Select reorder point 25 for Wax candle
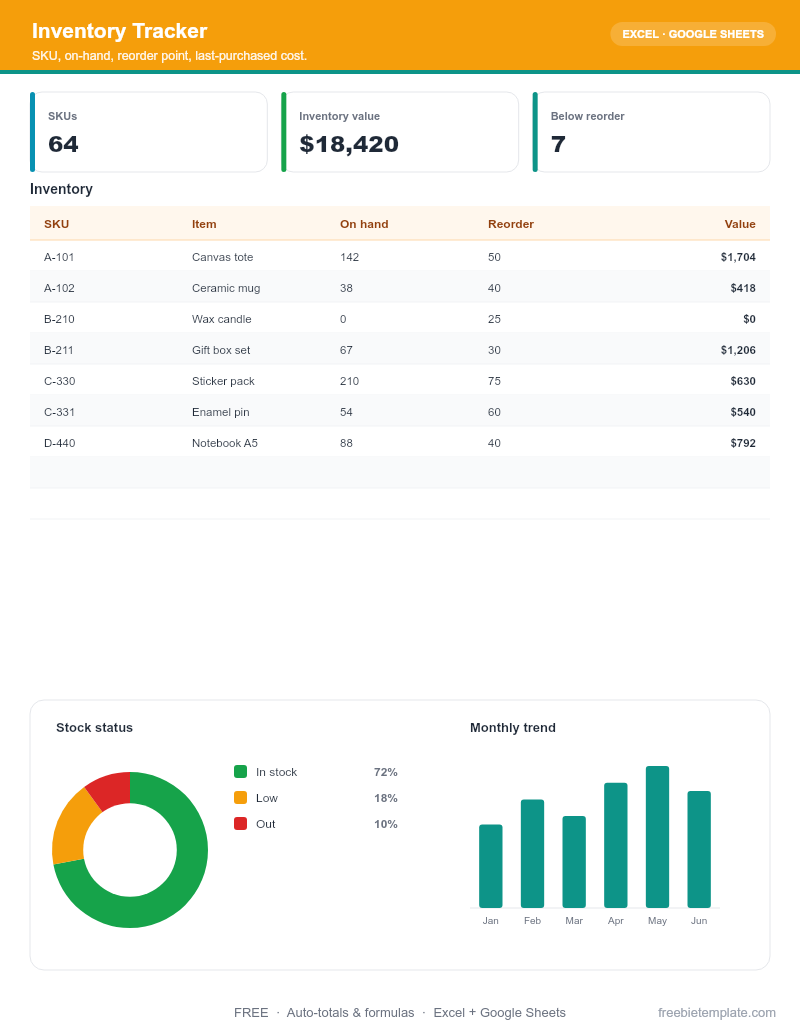800x1035 pixels. coord(494,319)
